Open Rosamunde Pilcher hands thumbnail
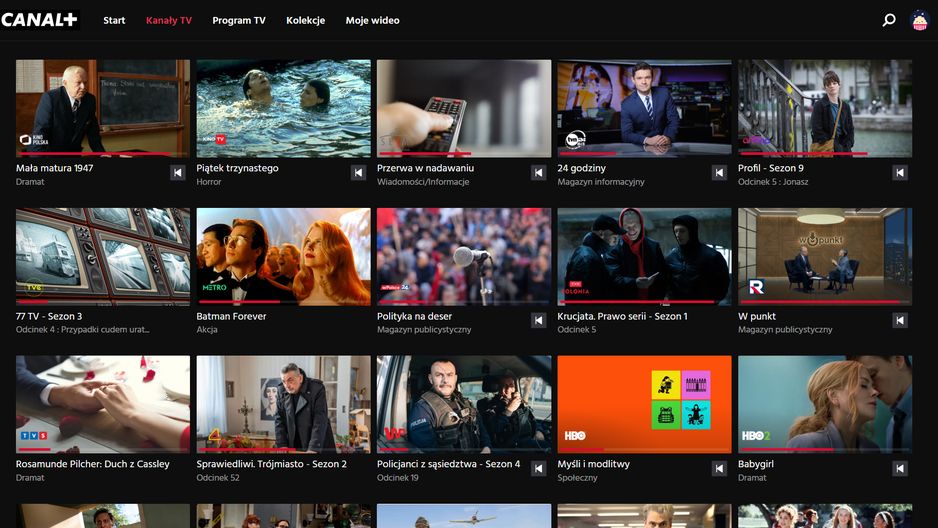Viewport: 938px width, 528px height. coord(103,404)
